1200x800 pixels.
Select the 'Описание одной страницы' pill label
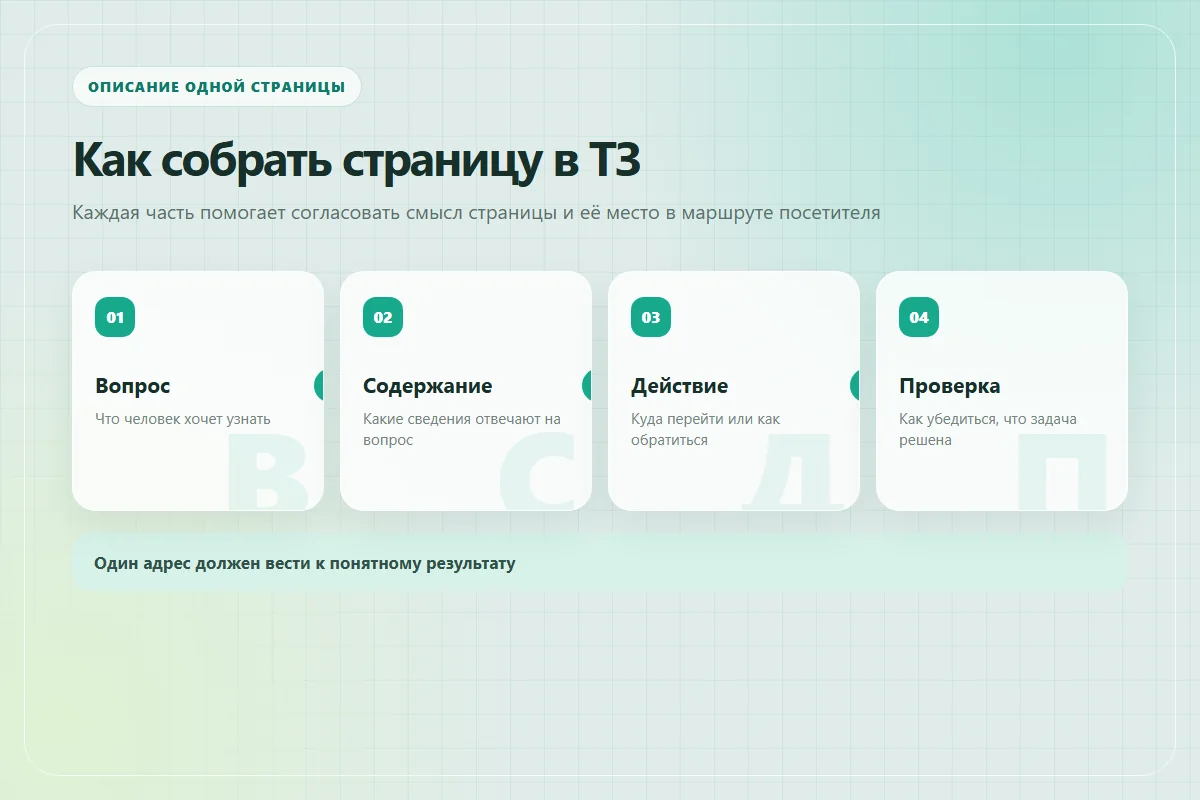click(x=216, y=86)
